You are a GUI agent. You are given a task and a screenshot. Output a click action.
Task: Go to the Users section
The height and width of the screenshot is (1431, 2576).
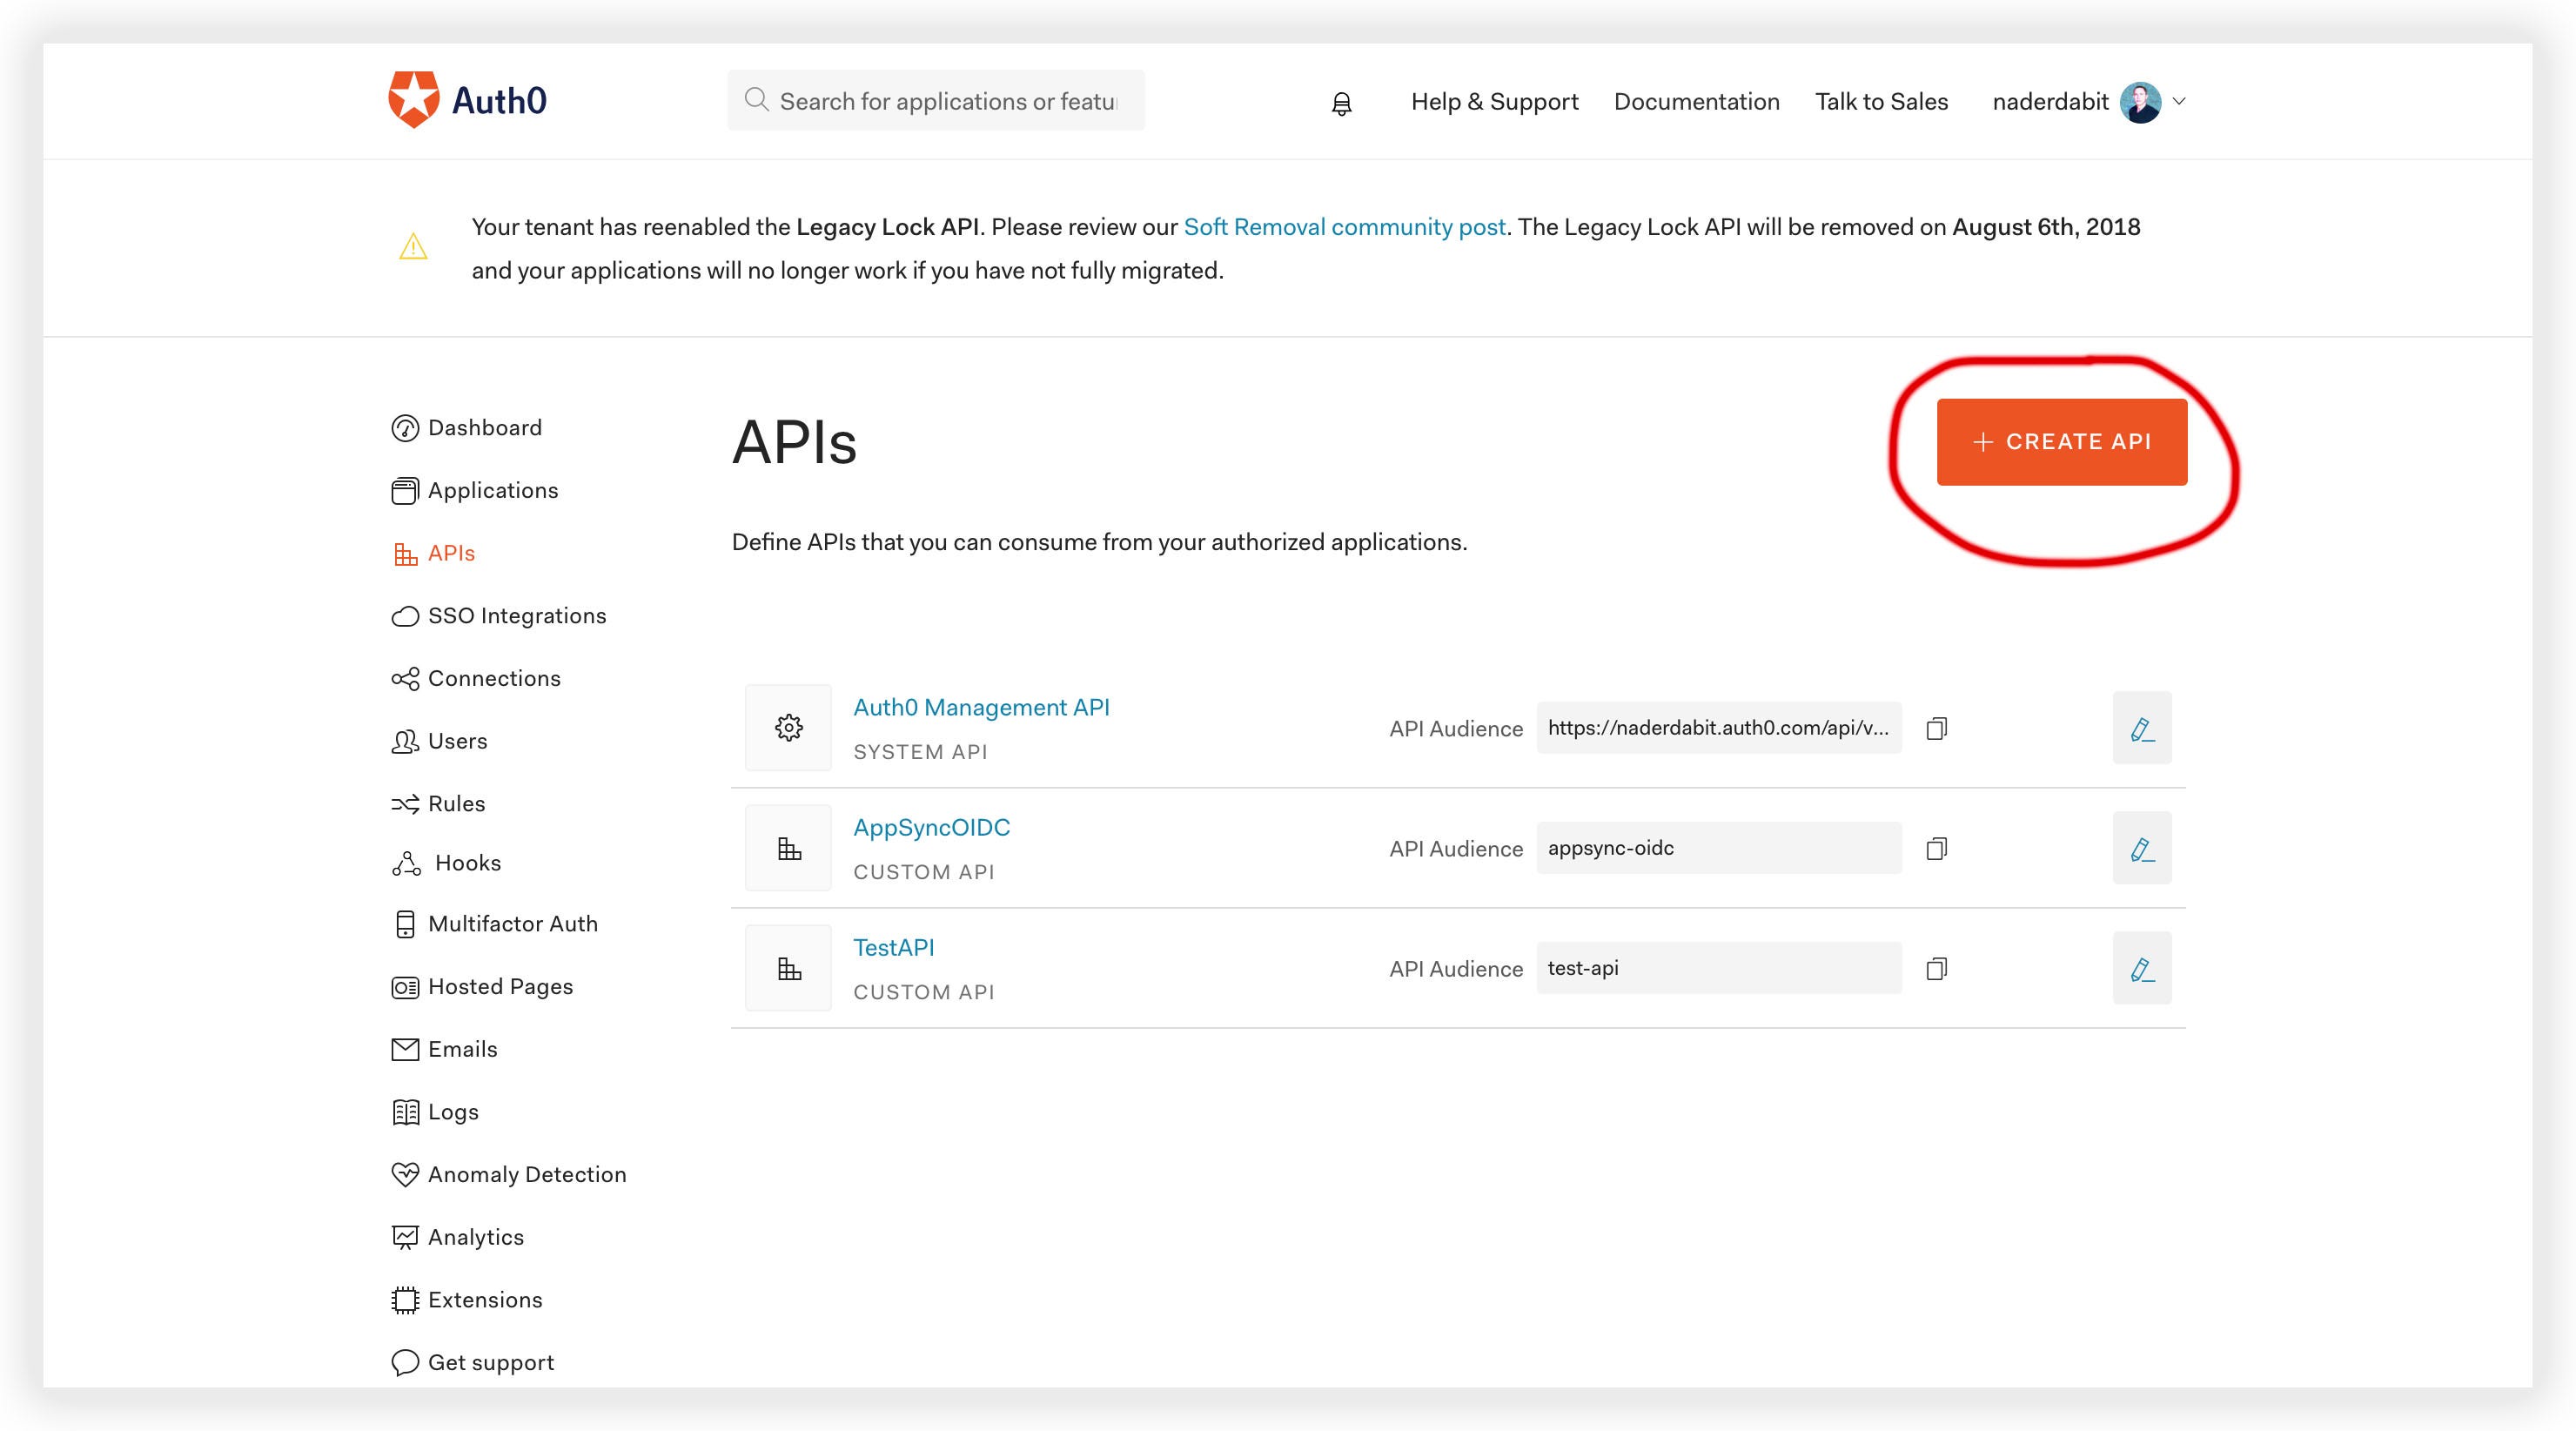click(440, 742)
